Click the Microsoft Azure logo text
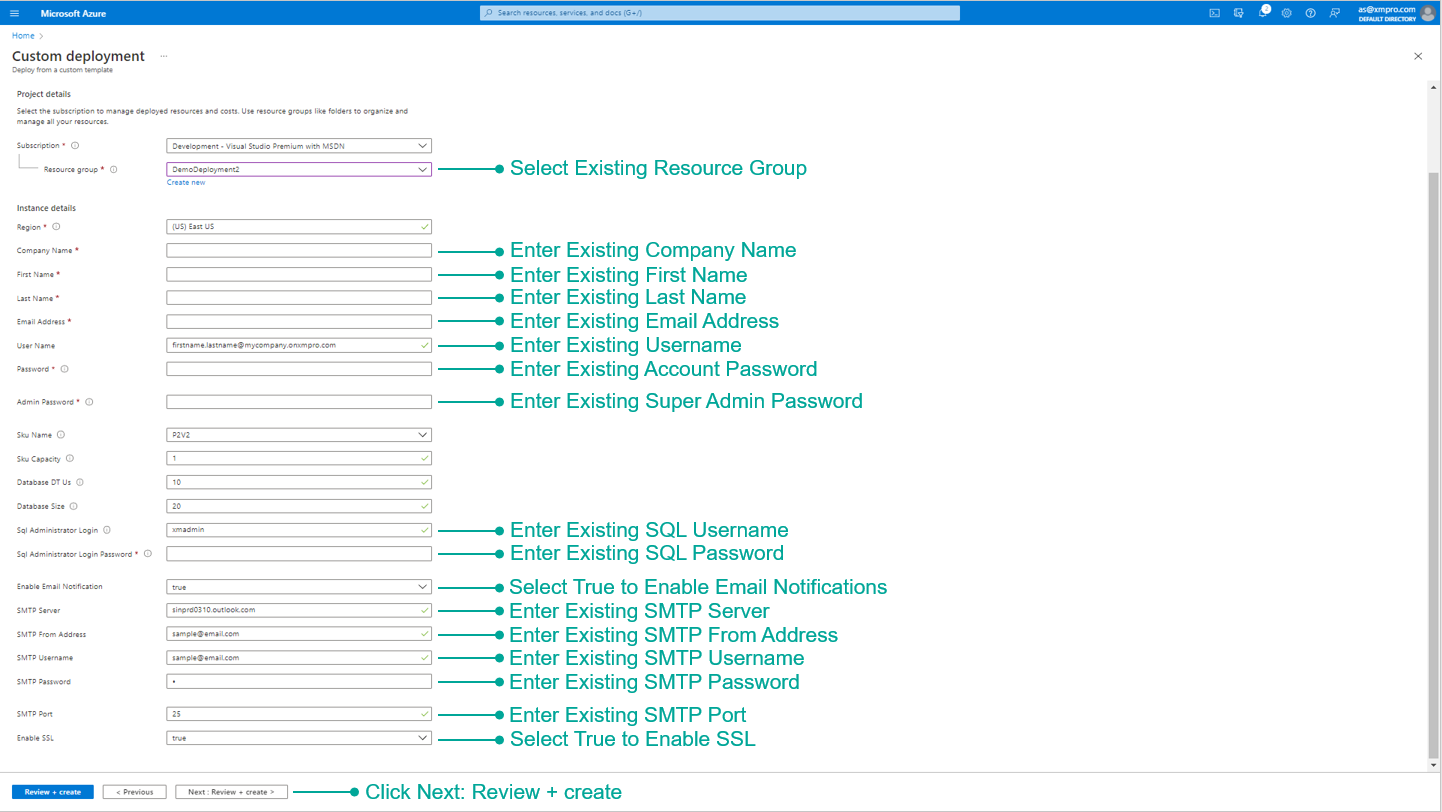 point(73,13)
